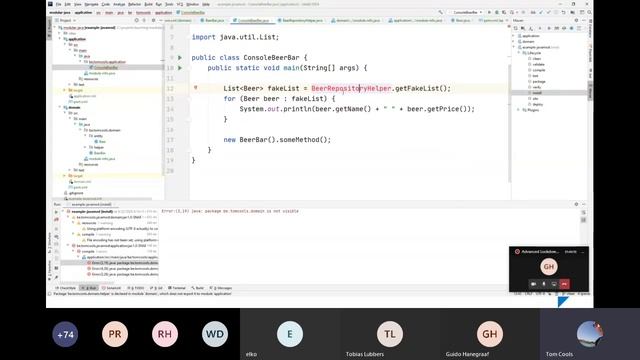Viewport: 640px width, 360px height.
Task: Click the rerun icon in Run panel
Action: click(x=56, y=212)
